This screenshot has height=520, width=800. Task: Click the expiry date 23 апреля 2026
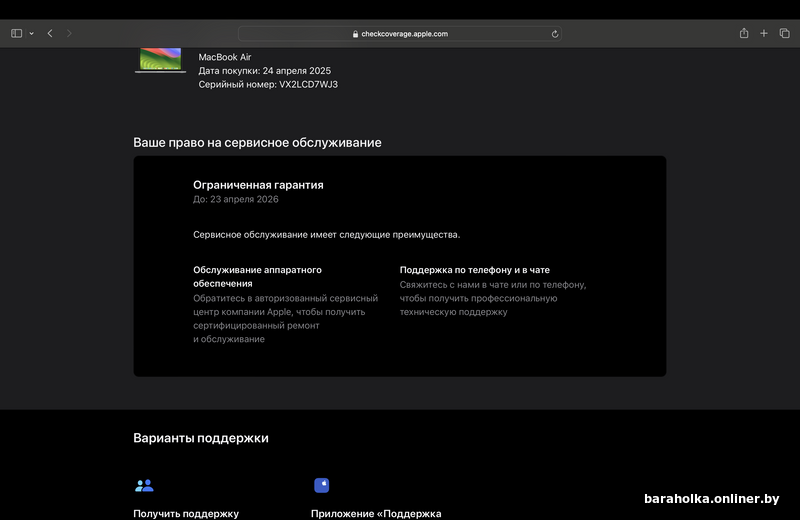pos(244,199)
